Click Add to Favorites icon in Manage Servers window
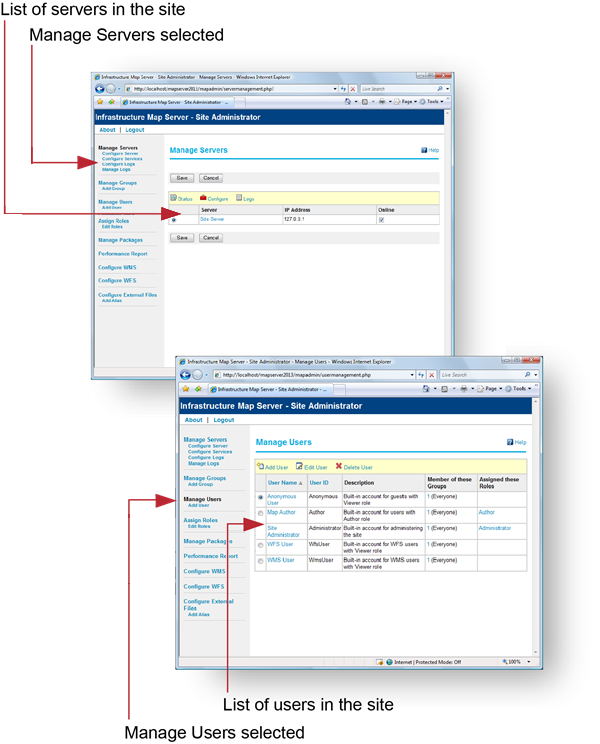Image resolution: width=600 pixels, height=744 pixels. click(111, 102)
